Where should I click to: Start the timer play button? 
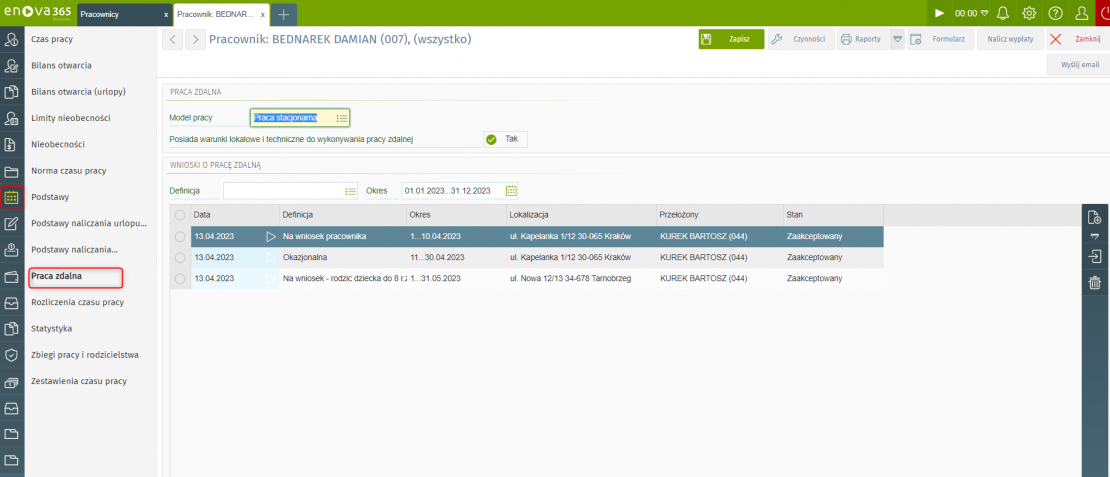pos(938,14)
